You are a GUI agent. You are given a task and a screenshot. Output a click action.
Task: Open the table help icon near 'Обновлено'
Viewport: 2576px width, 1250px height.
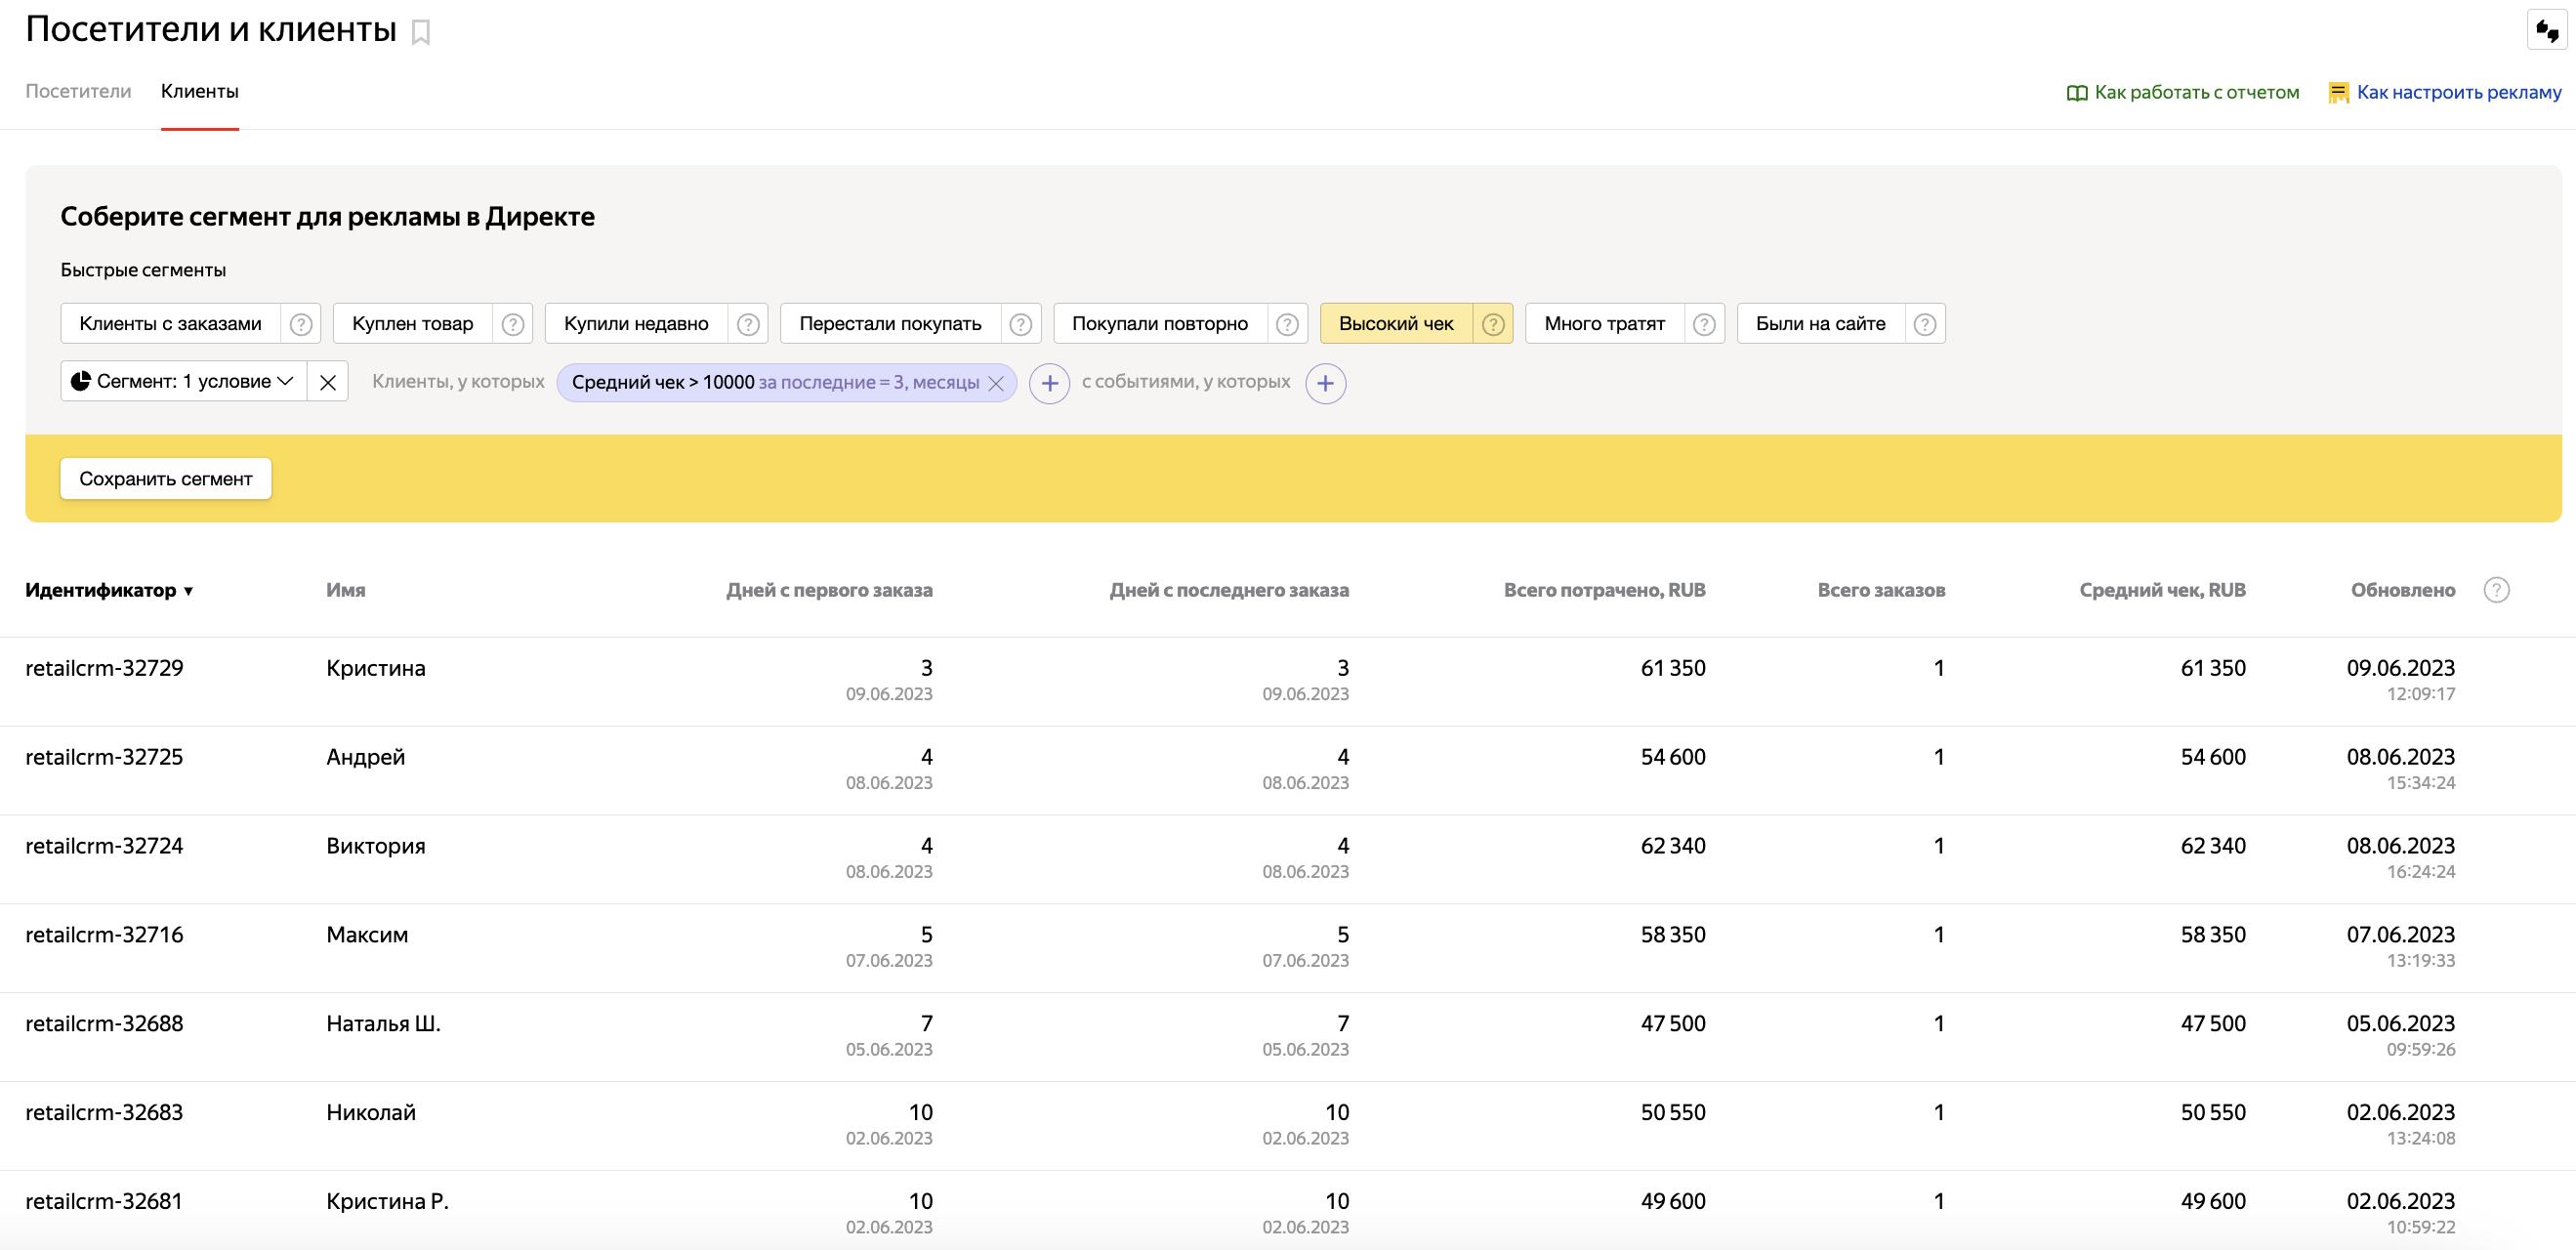(x=2496, y=590)
